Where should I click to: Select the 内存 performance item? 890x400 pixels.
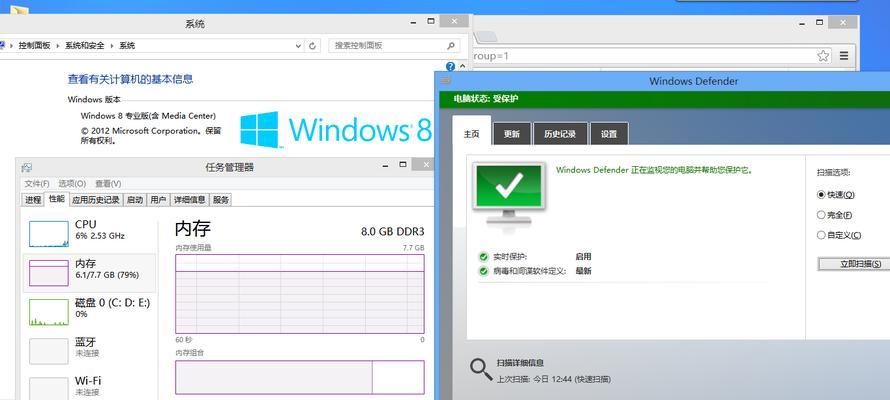click(89, 273)
